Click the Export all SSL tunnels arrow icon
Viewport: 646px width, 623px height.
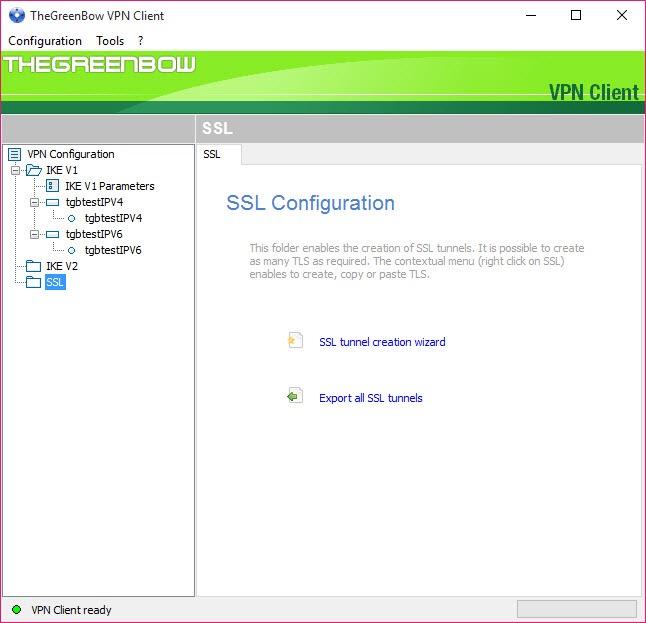[295, 396]
